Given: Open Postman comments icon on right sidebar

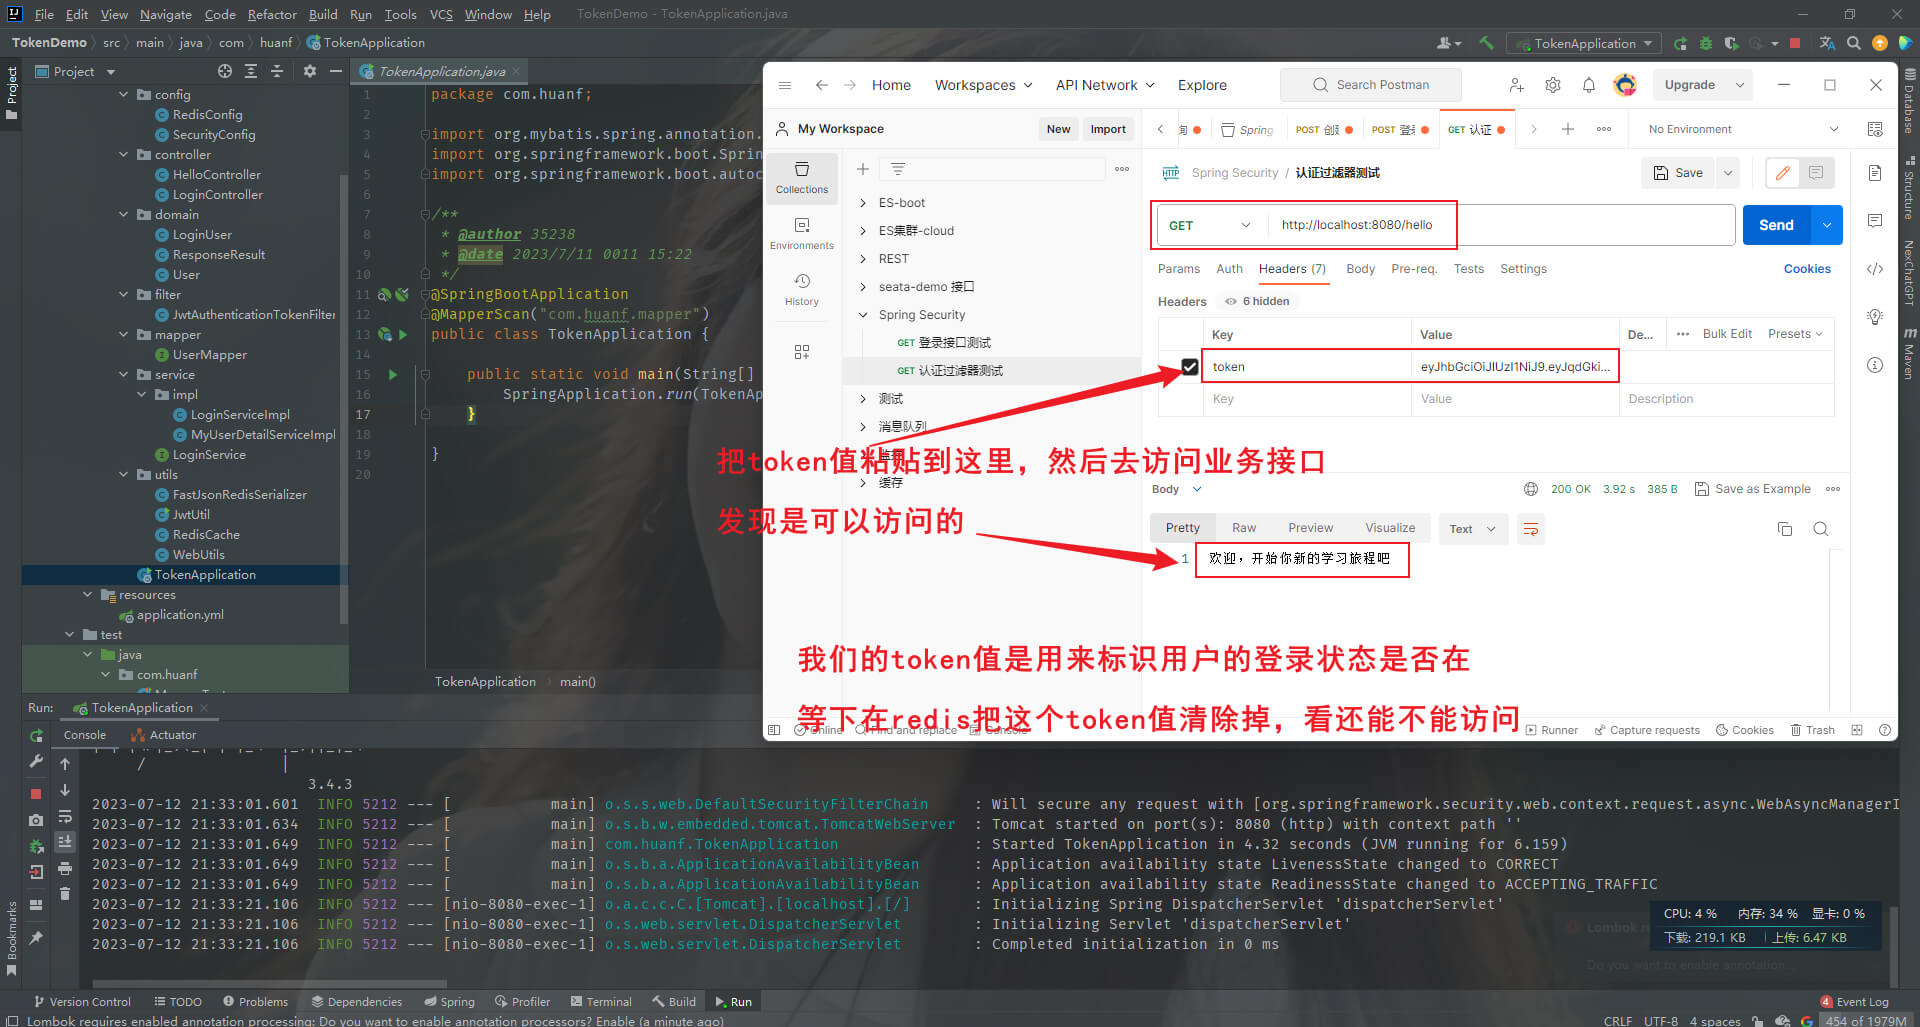Looking at the screenshot, I should coord(1875,220).
